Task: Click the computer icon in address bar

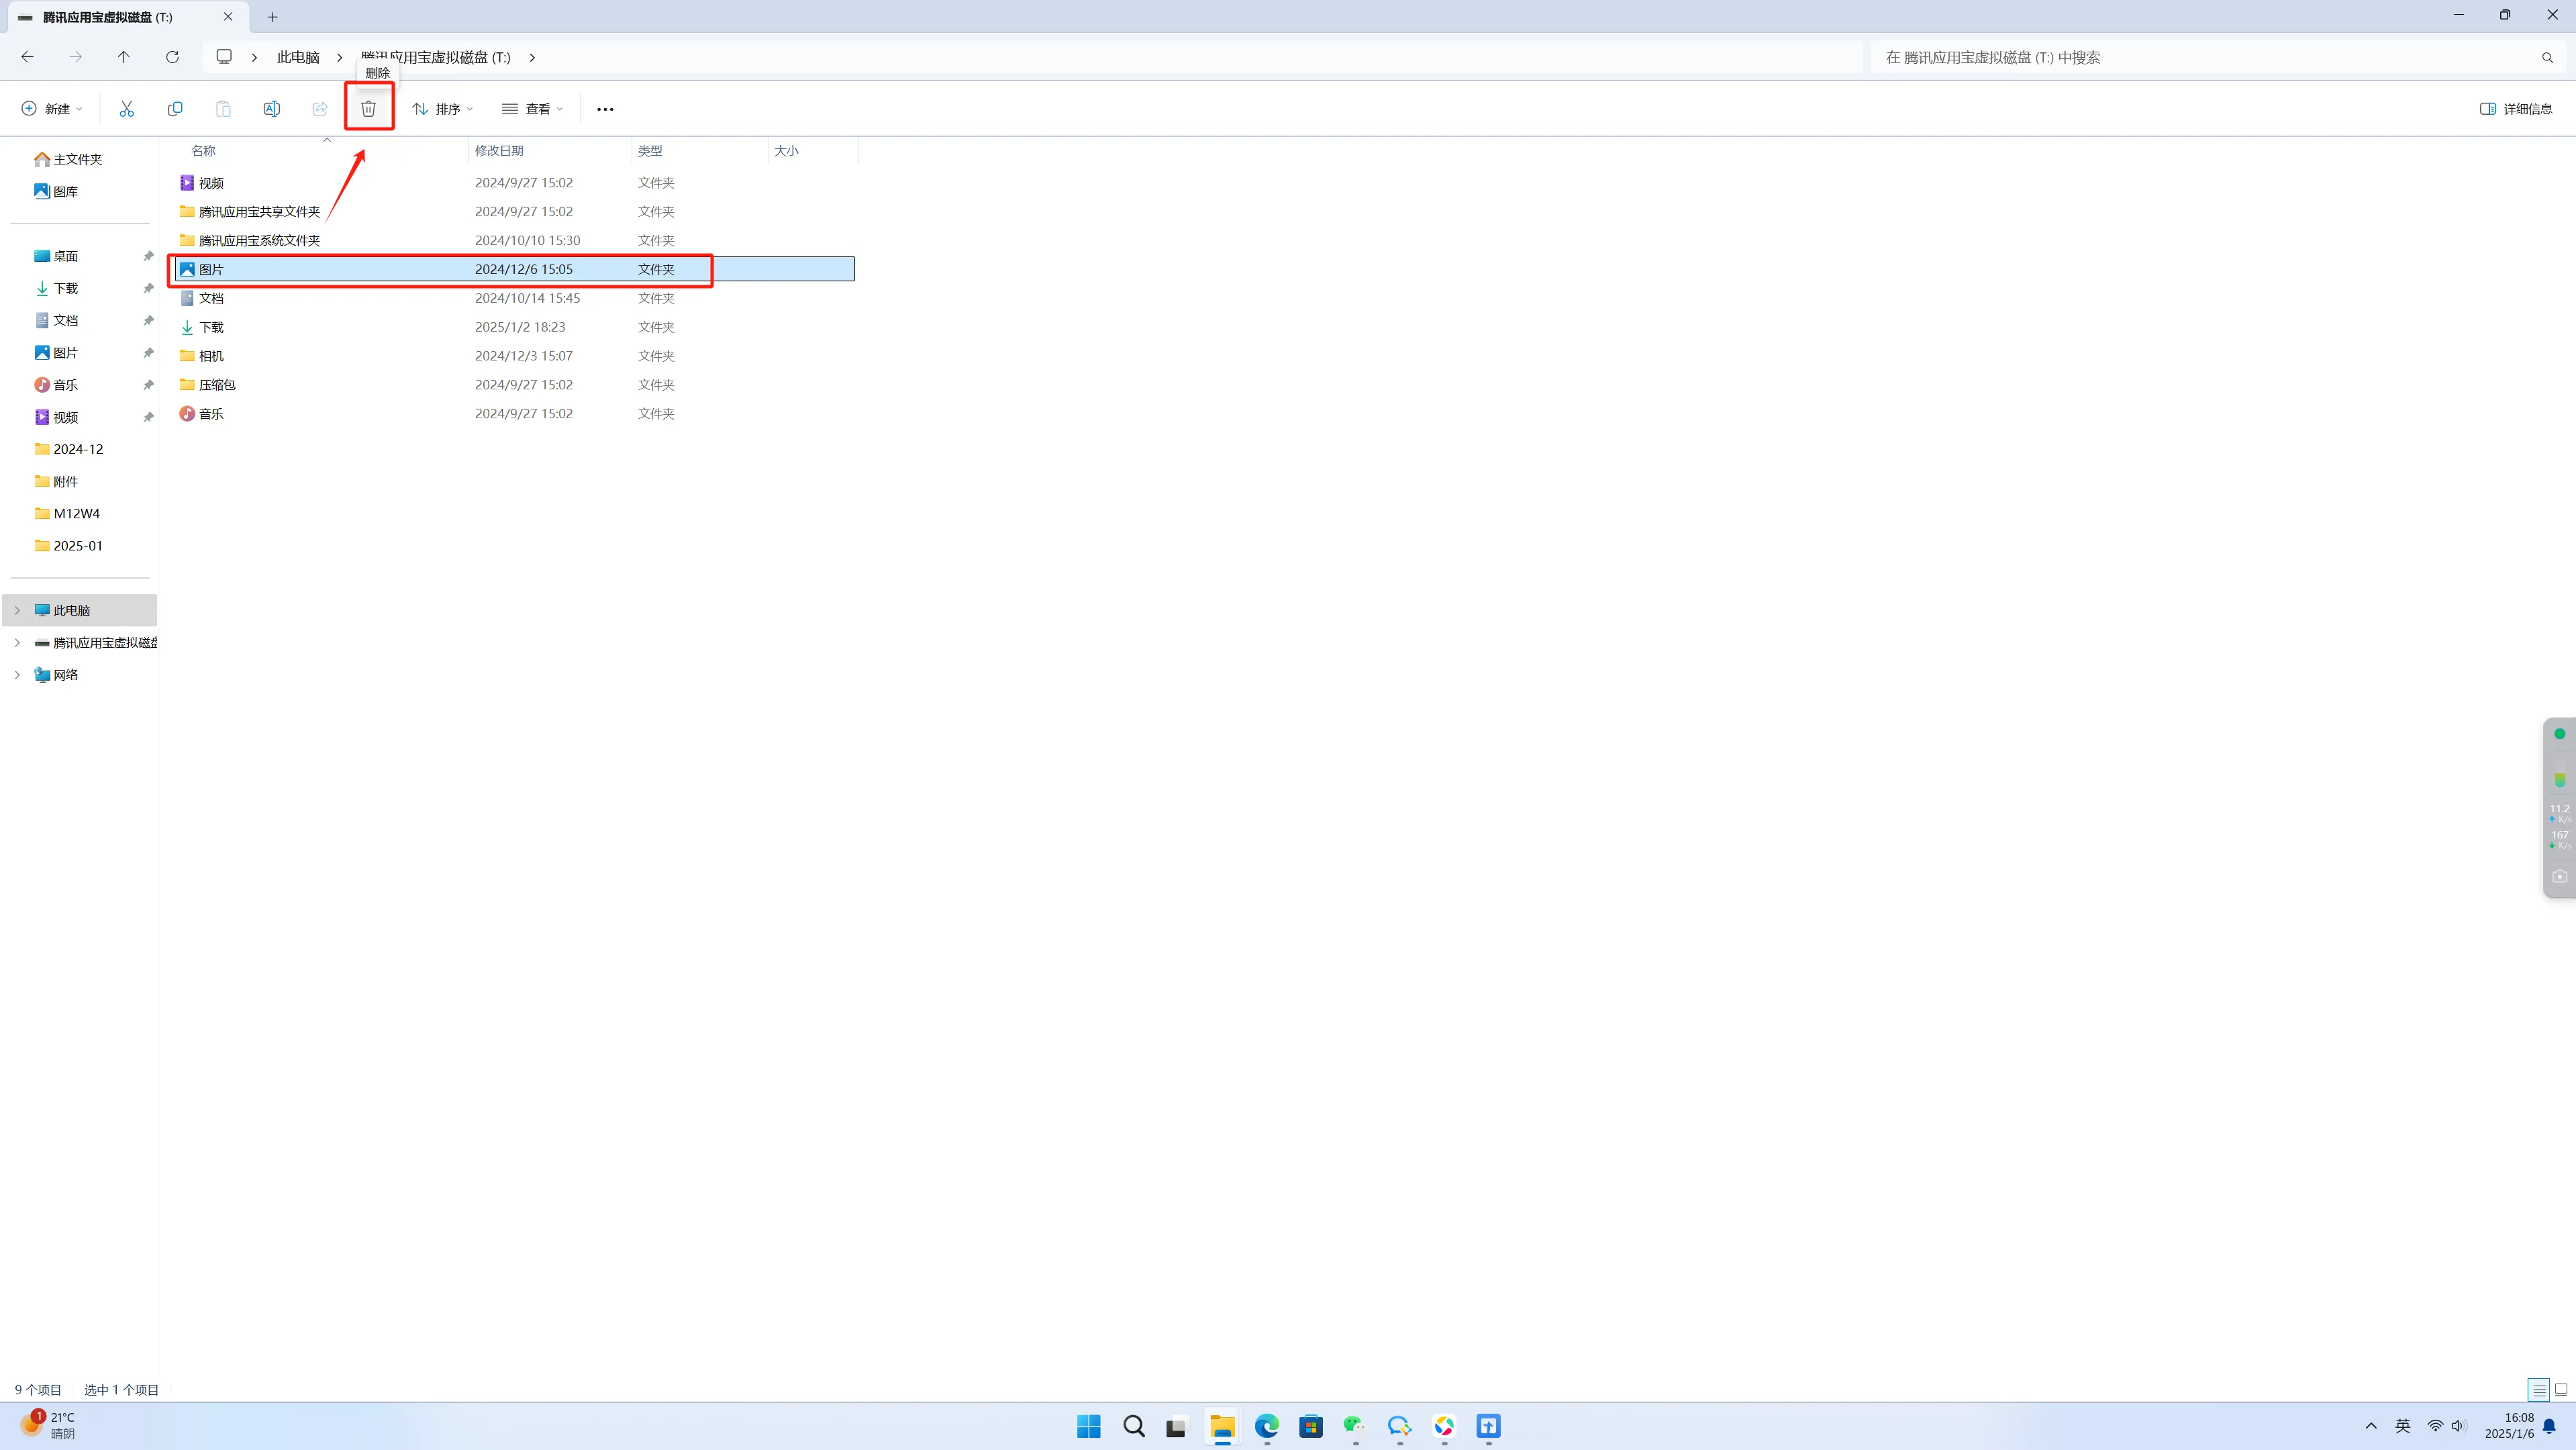Action: coord(224,57)
